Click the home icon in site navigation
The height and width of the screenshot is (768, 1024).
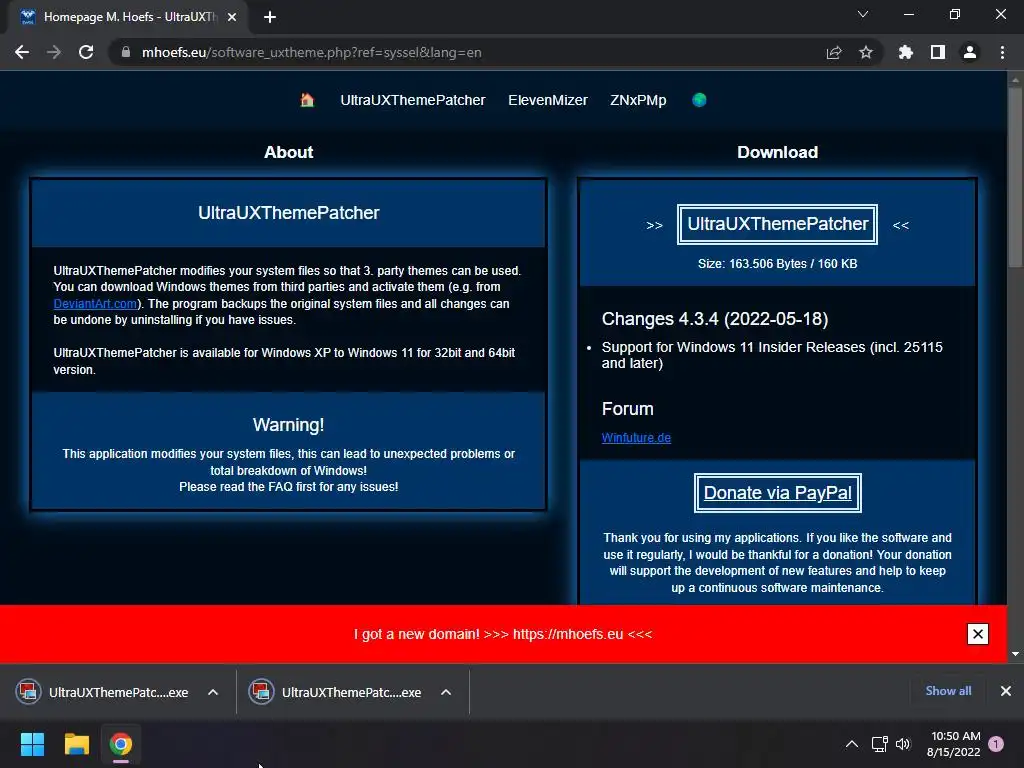click(307, 100)
